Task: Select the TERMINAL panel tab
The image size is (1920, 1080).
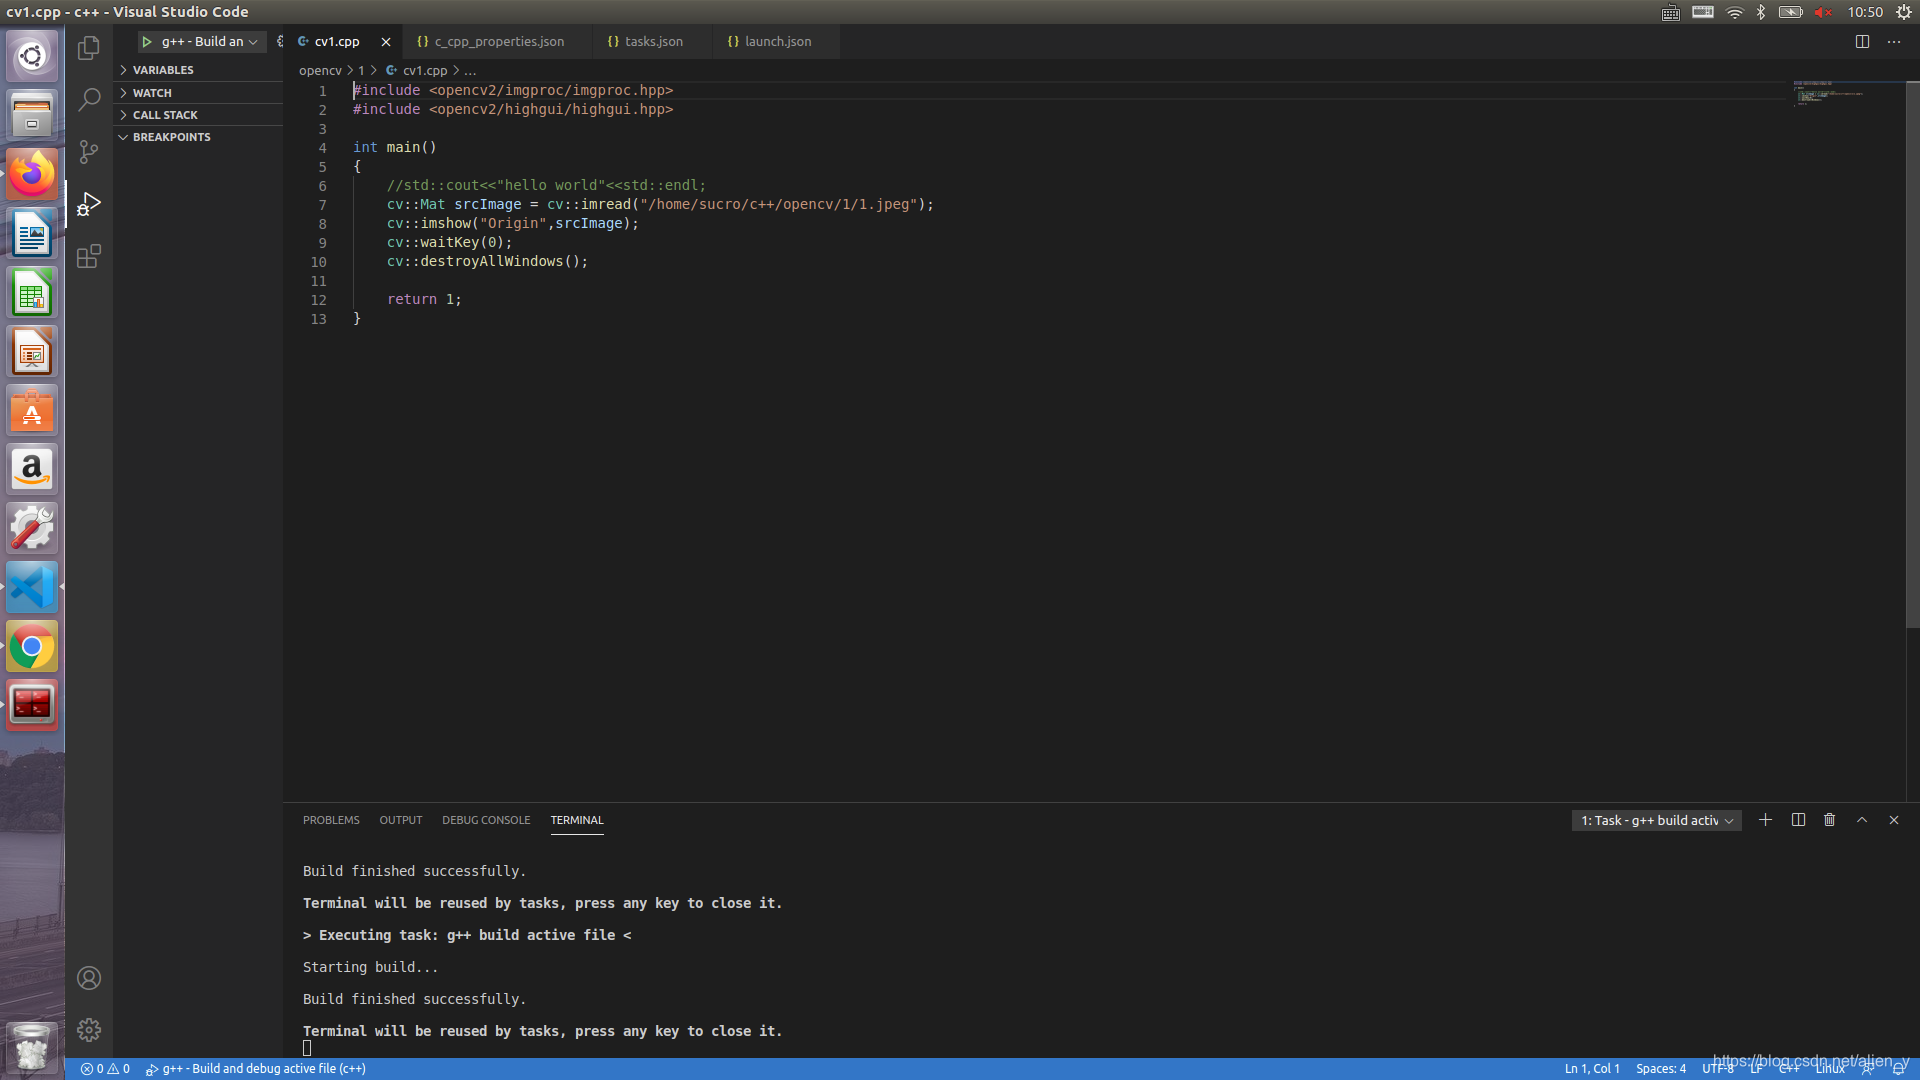Action: pos(577,820)
